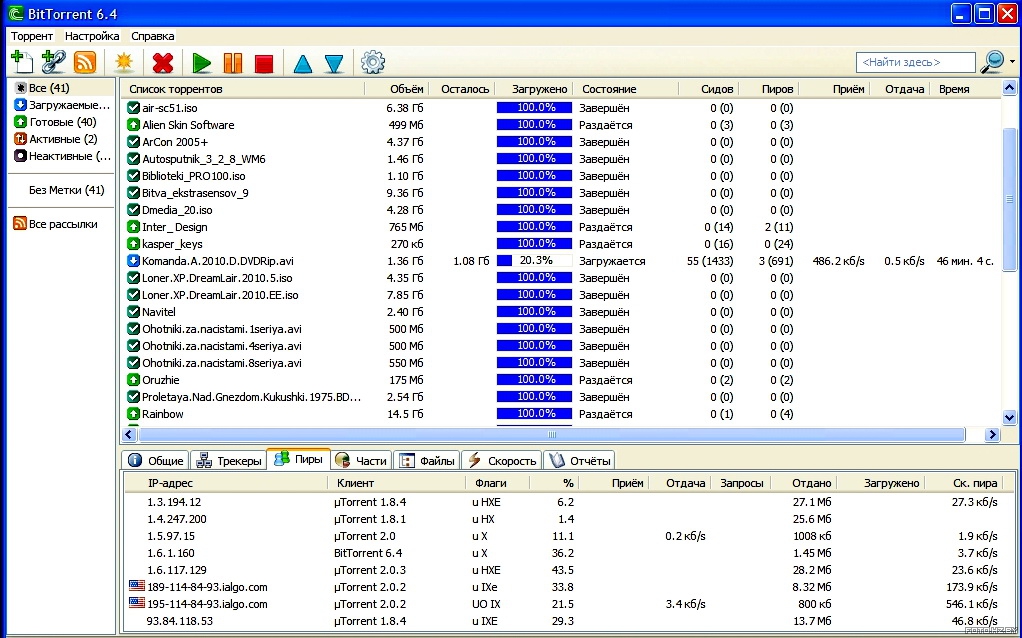Switch to the Пиры tab
This screenshot has height=638, width=1022.
click(x=299, y=459)
